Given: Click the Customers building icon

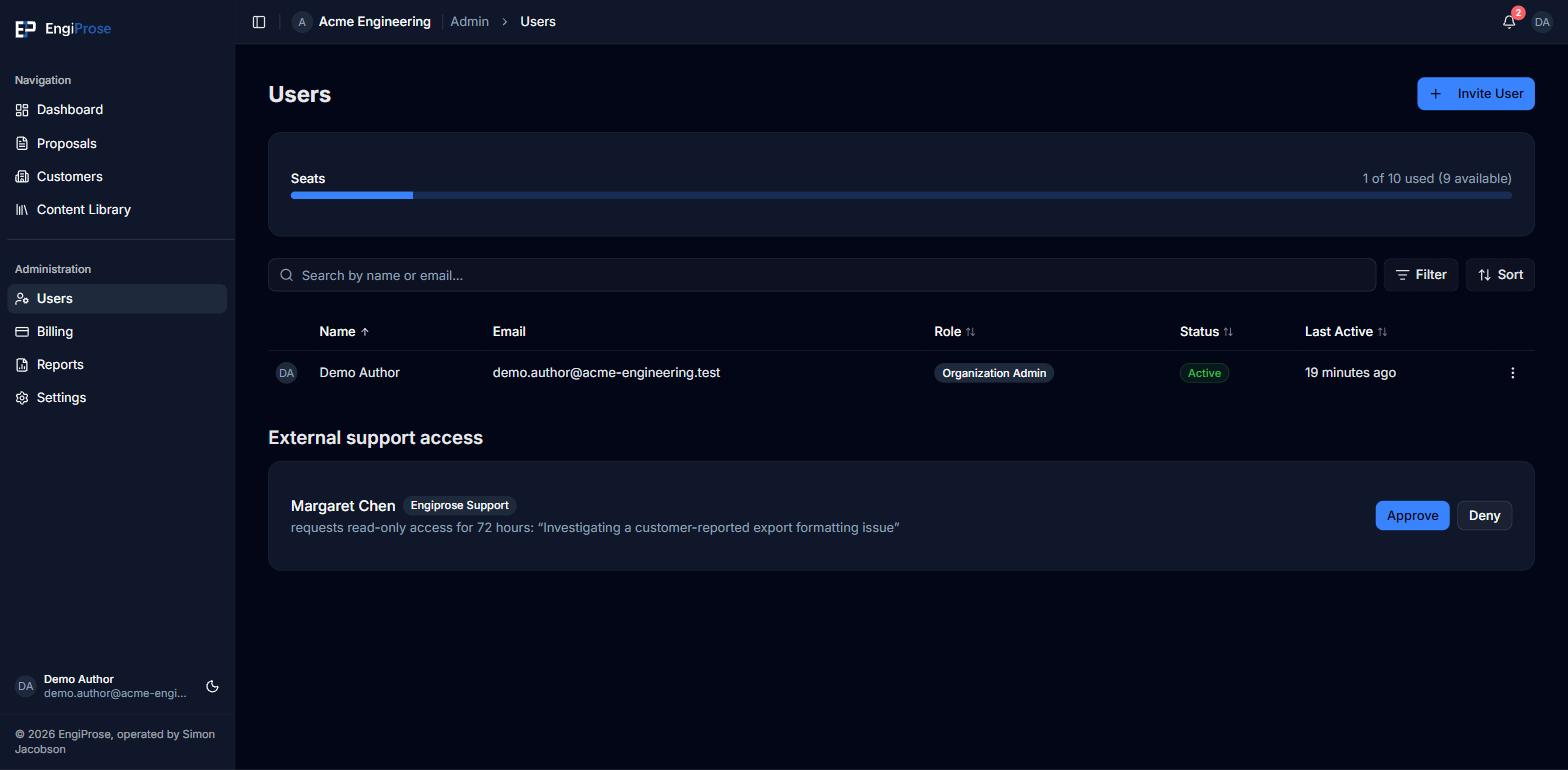Looking at the screenshot, I should pyautogui.click(x=22, y=177).
